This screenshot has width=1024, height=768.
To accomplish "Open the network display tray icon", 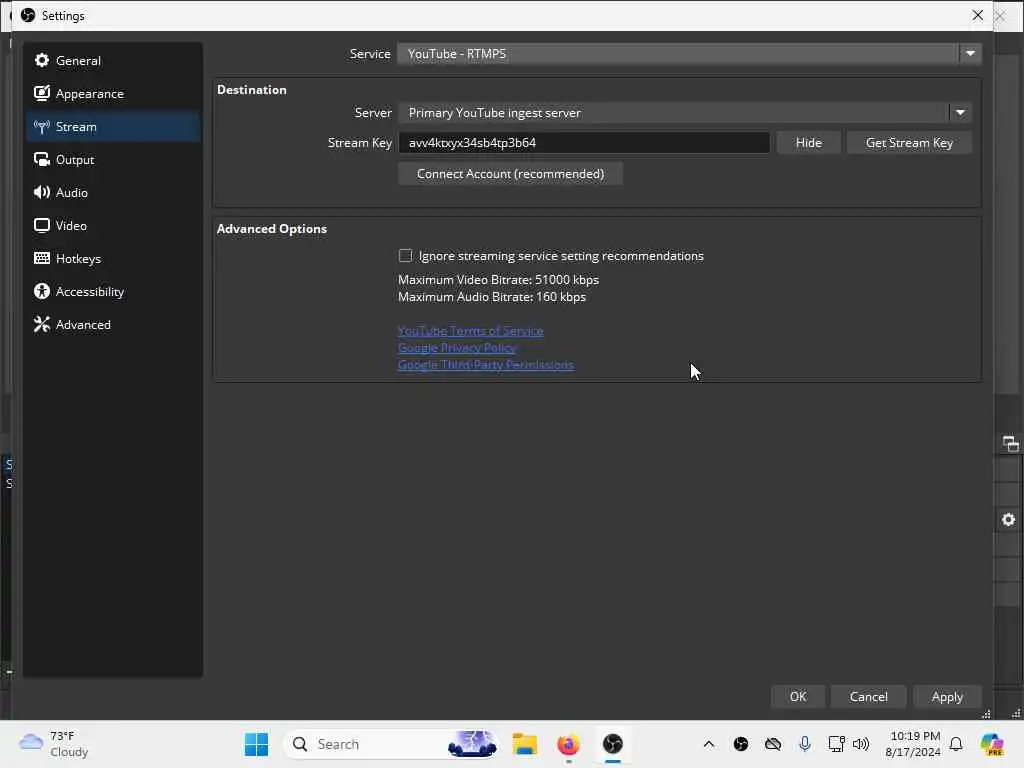I will tap(836, 744).
